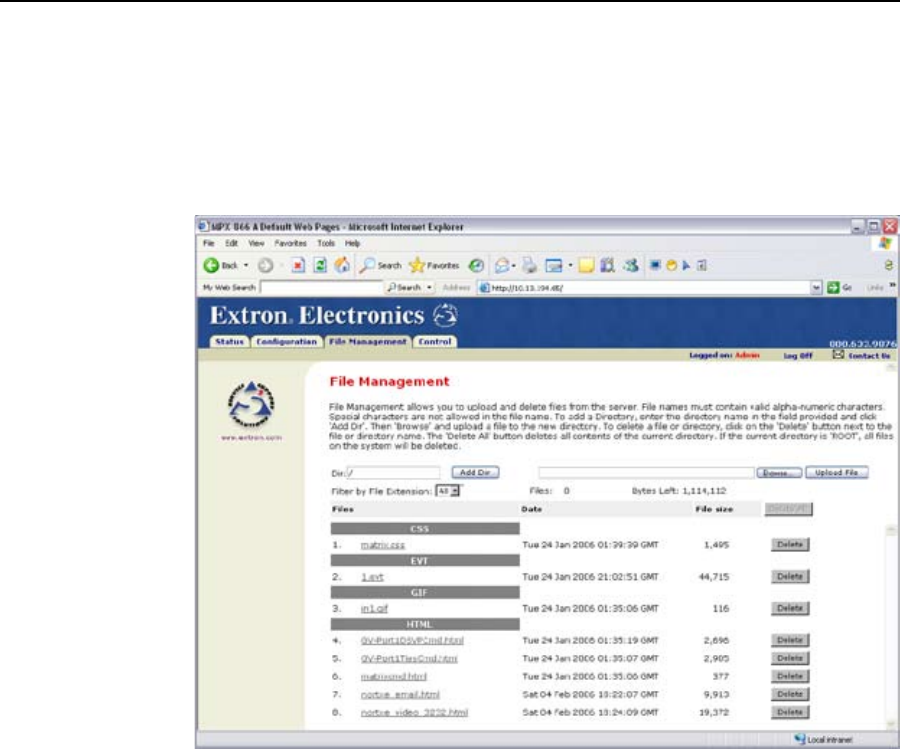
Task: Click the Delete All button
Action: pyautogui.click(x=788, y=509)
